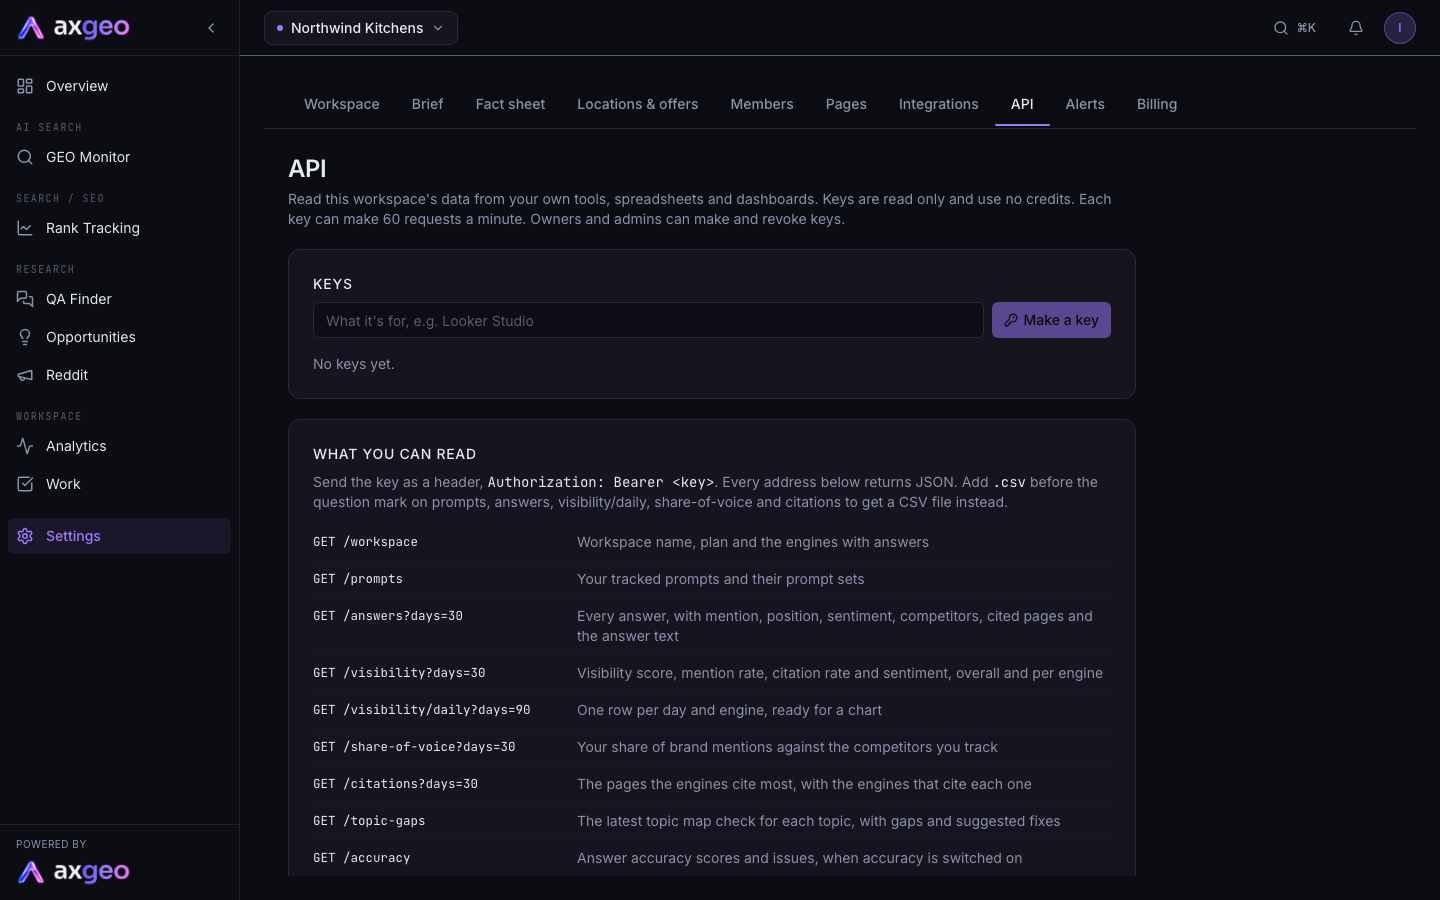
Task: Switch to the Brief tab
Action: [427, 104]
